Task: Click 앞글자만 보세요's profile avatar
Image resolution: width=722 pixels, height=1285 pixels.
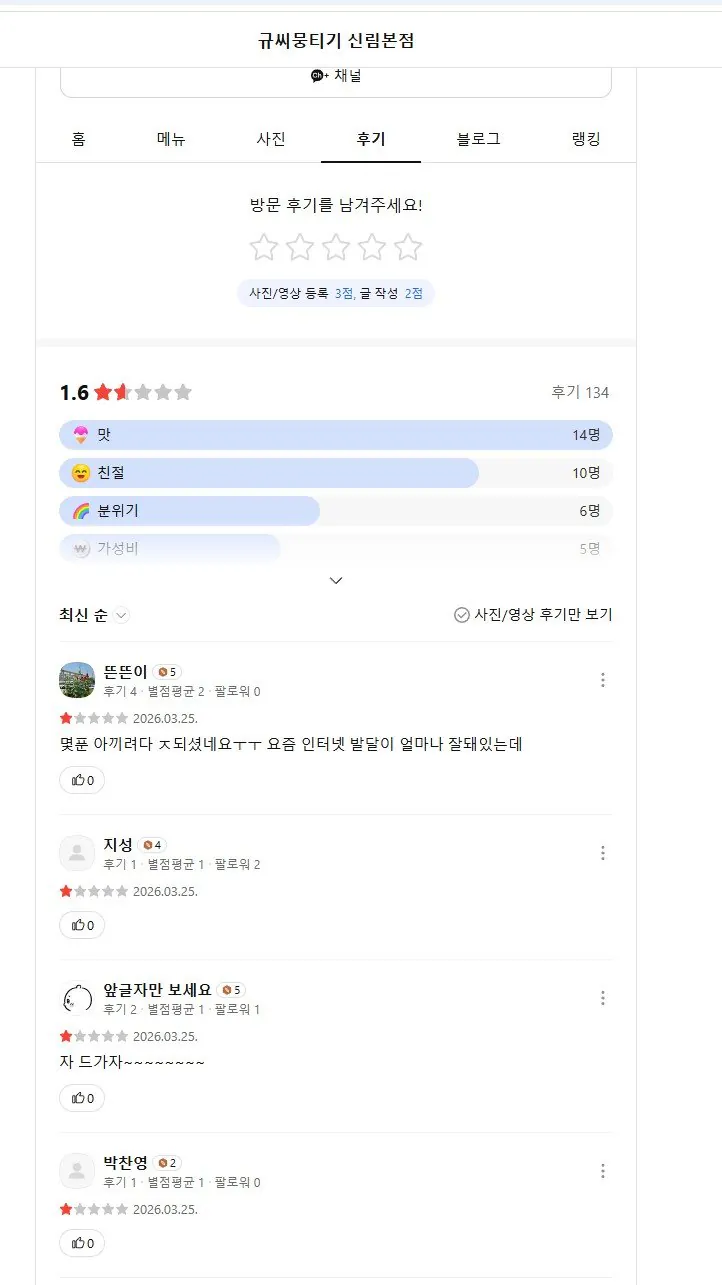Action: pyautogui.click(x=77, y=998)
